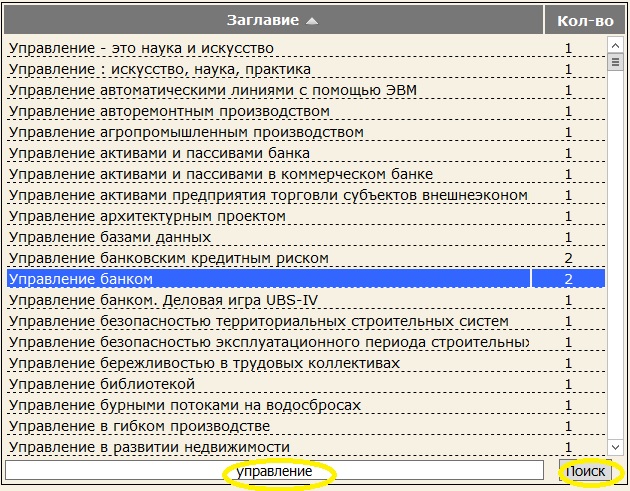Open Управление банком. Деловая игра UBS-IV
The width and height of the screenshot is (630, 491).
pos(165,300)
